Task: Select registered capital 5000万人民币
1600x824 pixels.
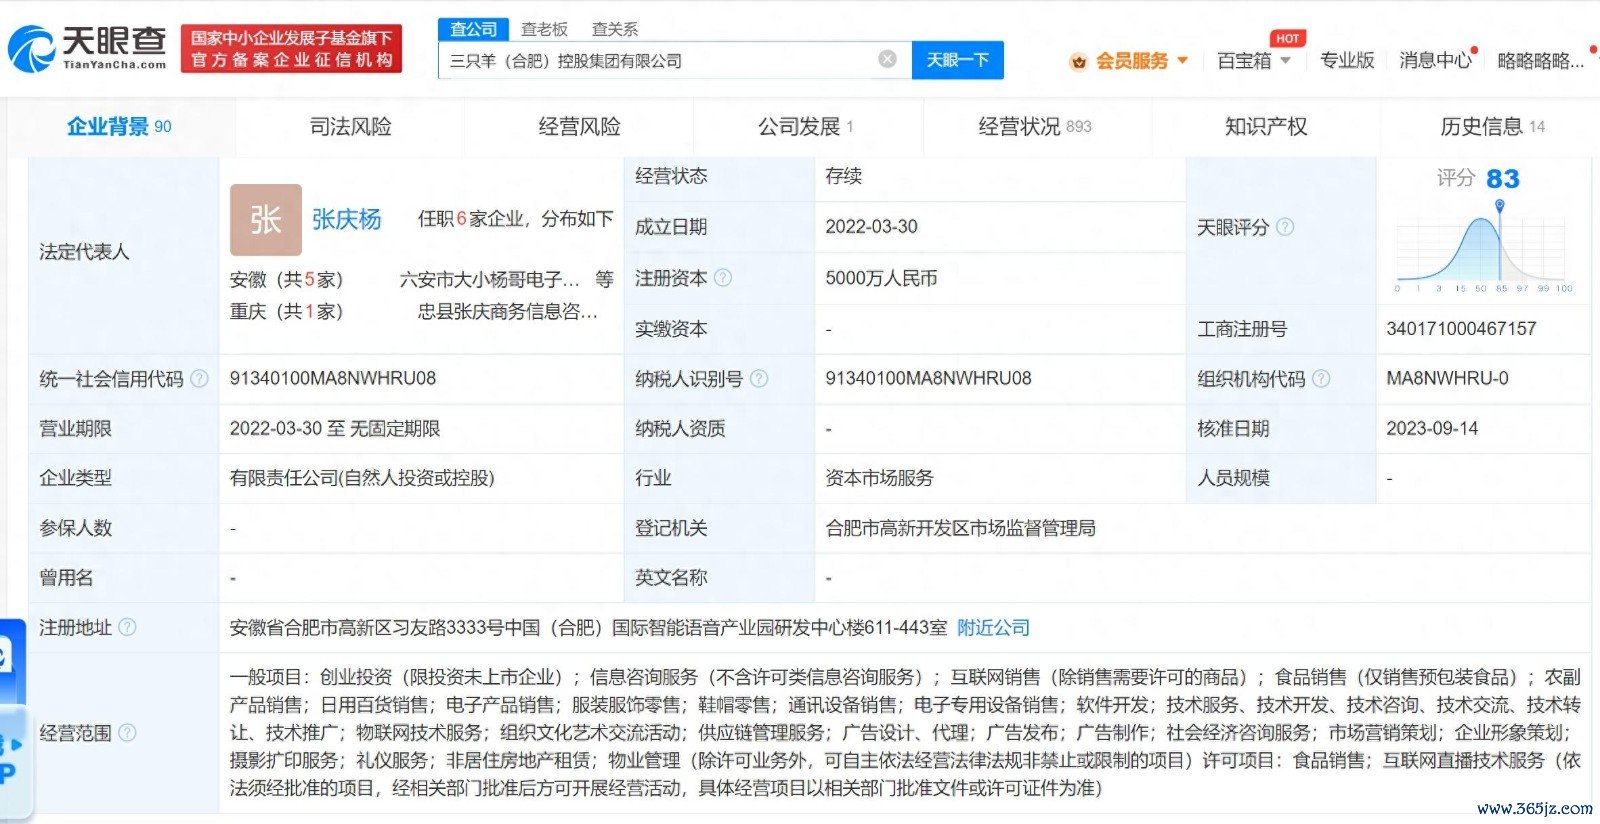Action: pyautogui.click(x=881, y=278)
